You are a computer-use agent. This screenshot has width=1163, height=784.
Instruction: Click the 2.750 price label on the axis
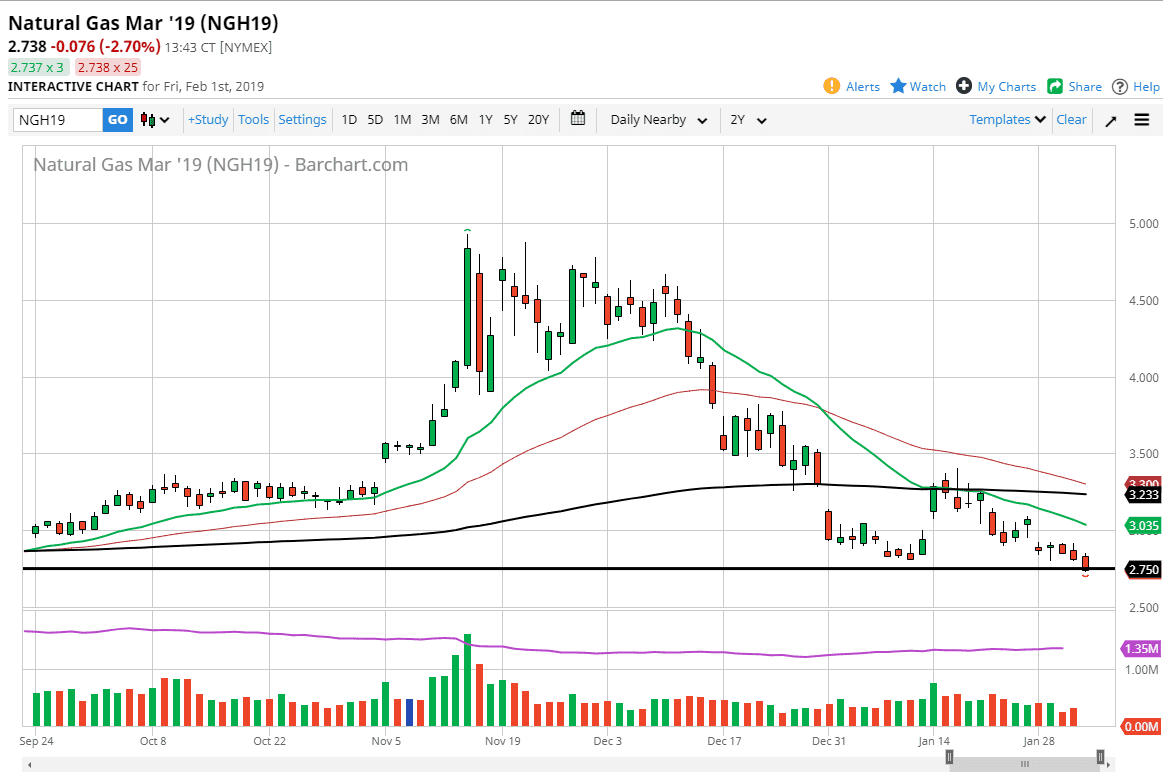(1143, 570)
